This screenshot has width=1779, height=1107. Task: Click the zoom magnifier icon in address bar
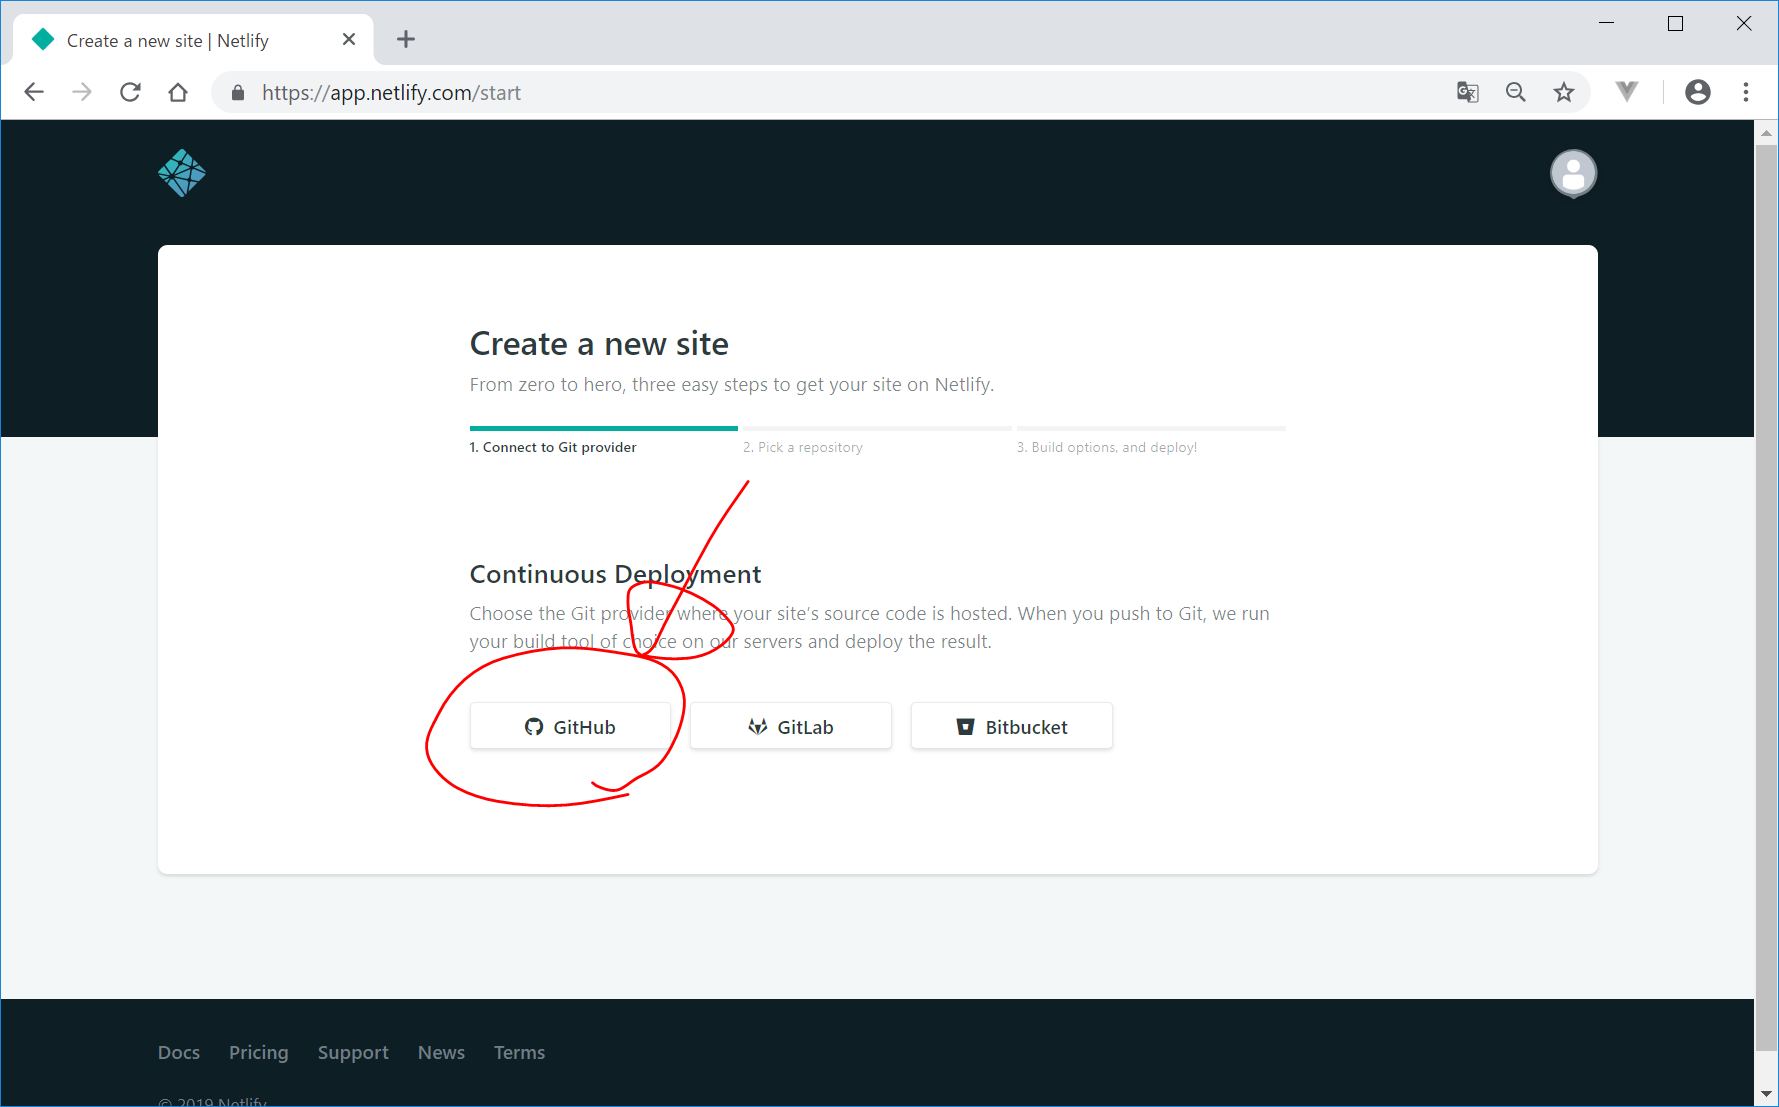[x=1516, y=92]
